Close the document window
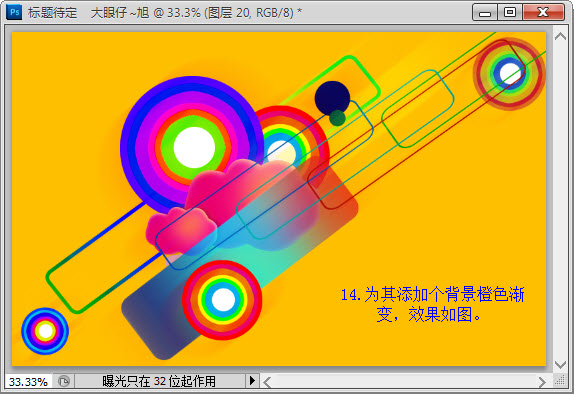 point(543,12)
